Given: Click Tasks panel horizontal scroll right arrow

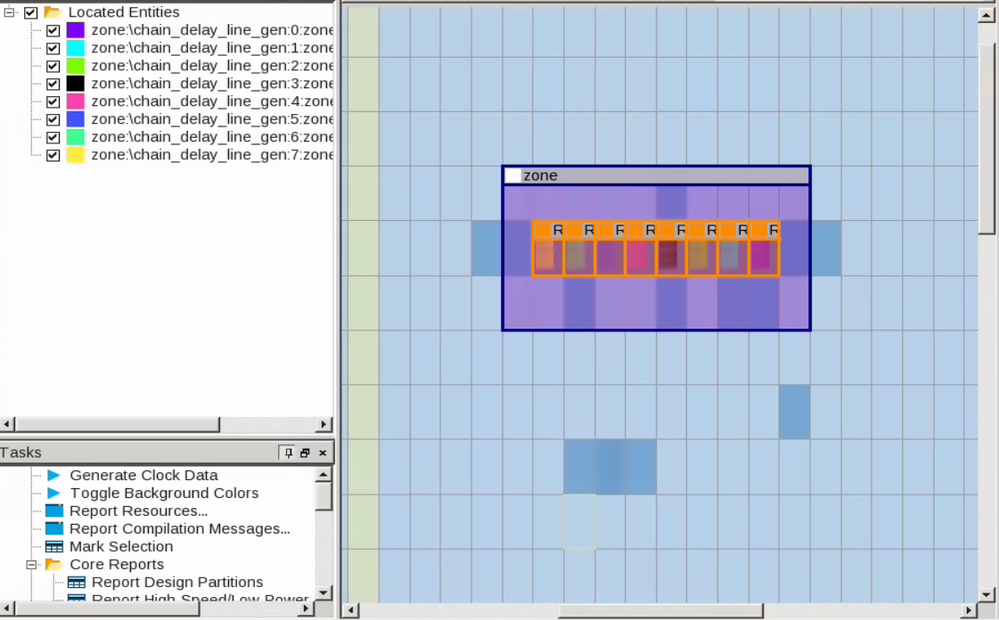Looking at the screenshot, I should coord(306,609).
